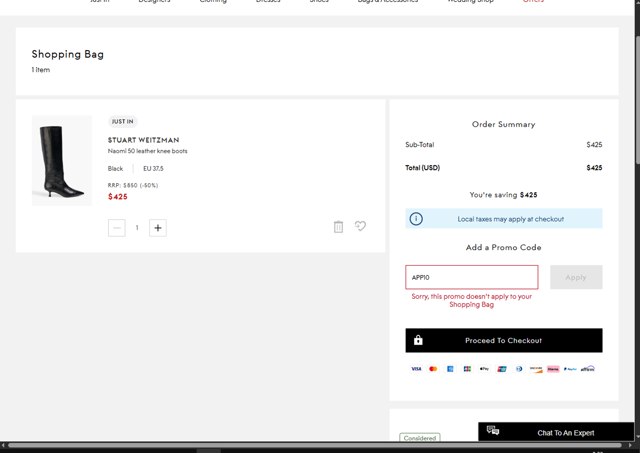Click the Mastercard payment icon
This screenshot has width=640, height=453.
click(433, 369)
